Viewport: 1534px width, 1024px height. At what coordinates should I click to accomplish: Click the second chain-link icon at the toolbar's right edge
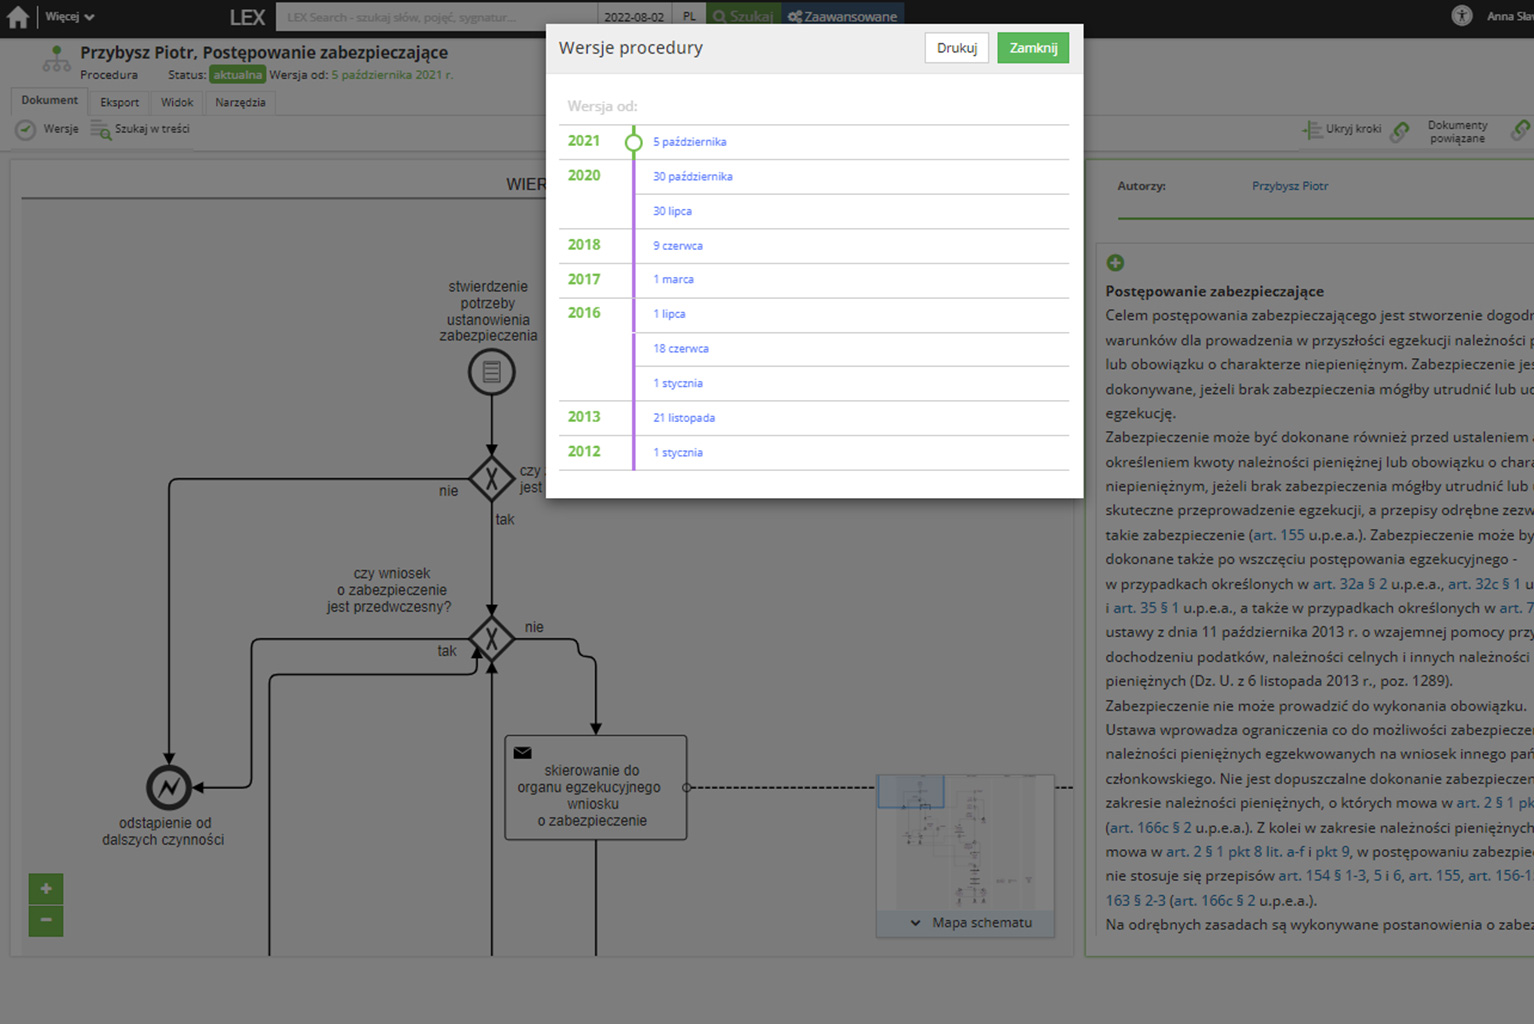coord(1521,131)
